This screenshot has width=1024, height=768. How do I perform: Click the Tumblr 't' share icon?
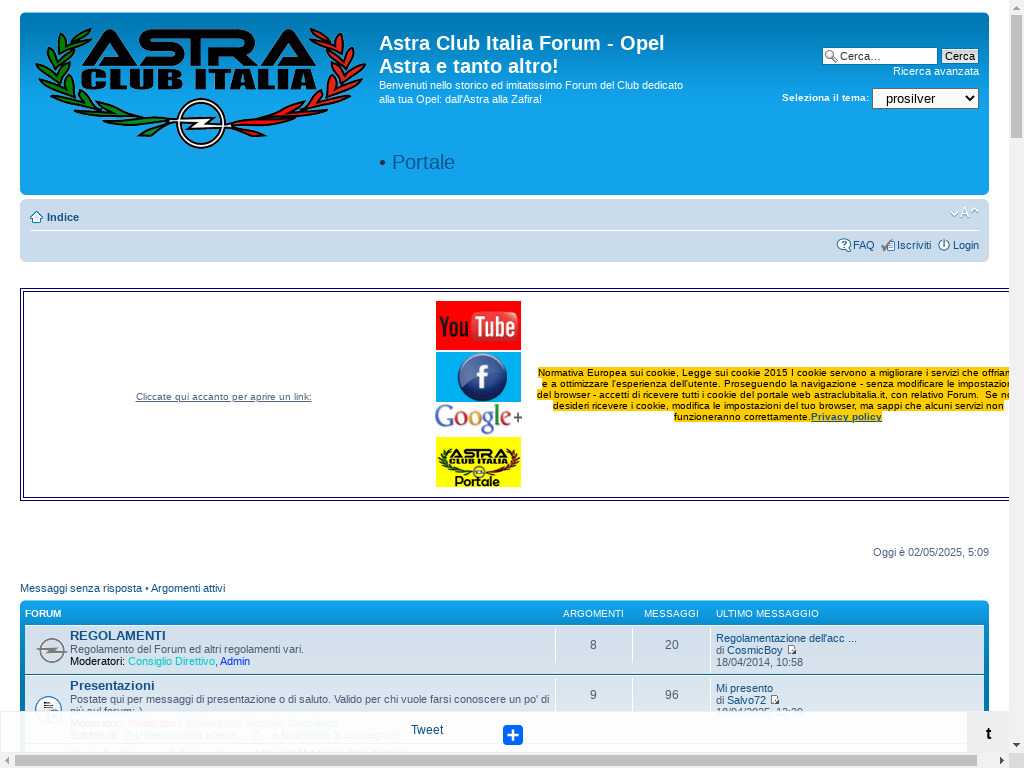(988, 733)
